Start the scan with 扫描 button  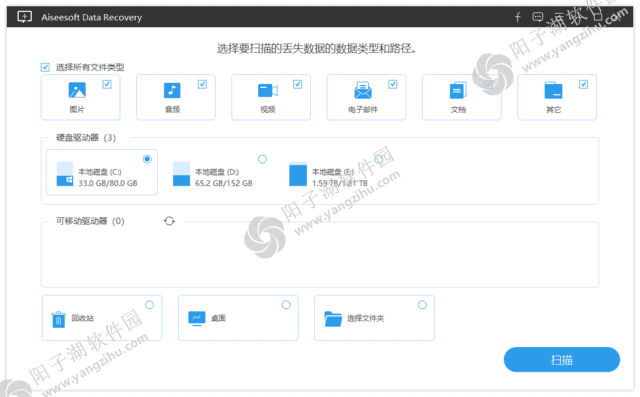562,359
